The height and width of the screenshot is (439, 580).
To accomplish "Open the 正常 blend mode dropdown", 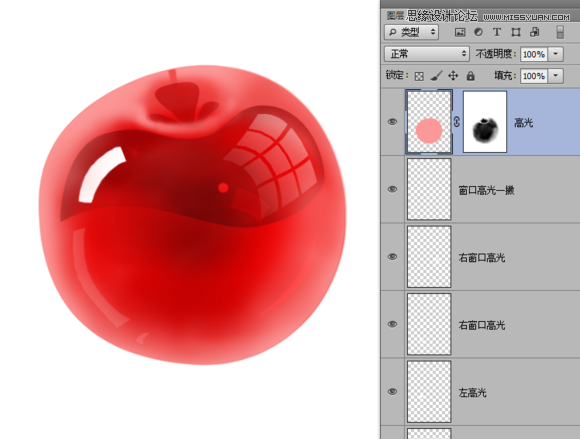I will [x=427, y=54].
